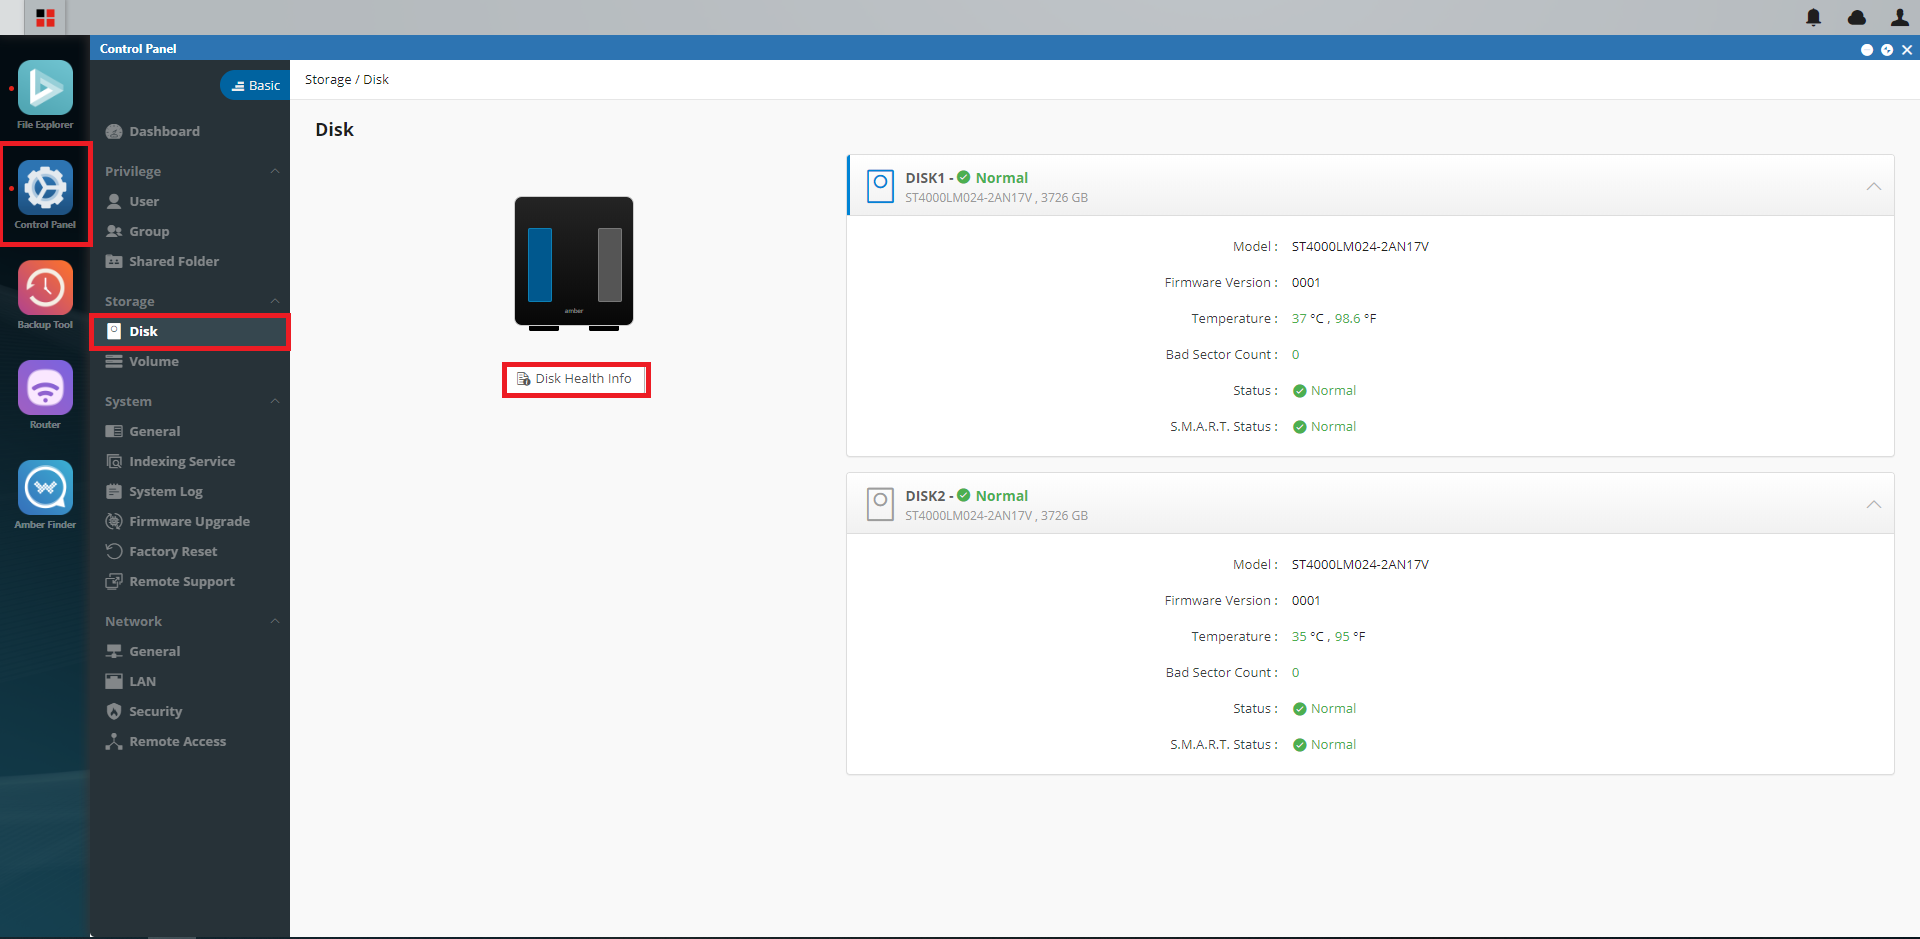Click DISK1 model ST4000LM024-2AN17V value

(x=1360, y=247)
